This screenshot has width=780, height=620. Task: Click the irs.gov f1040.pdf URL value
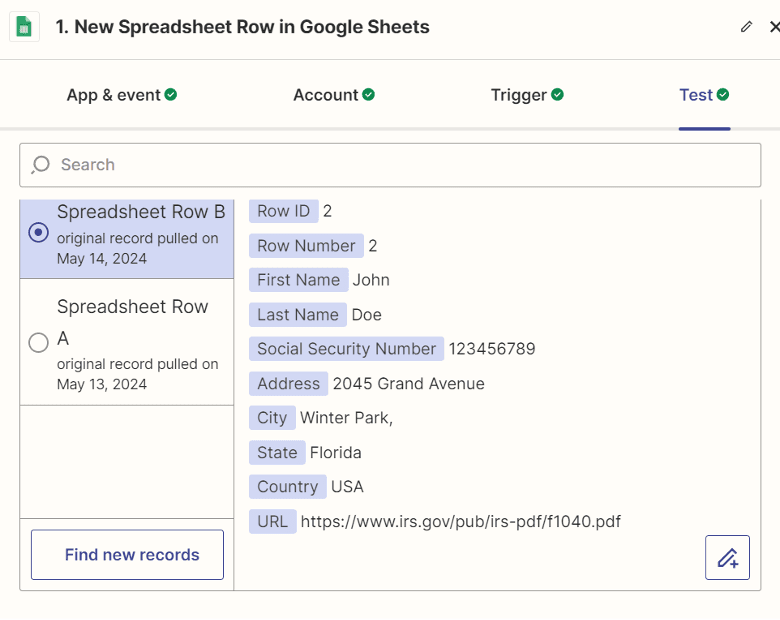coord(460,521)
